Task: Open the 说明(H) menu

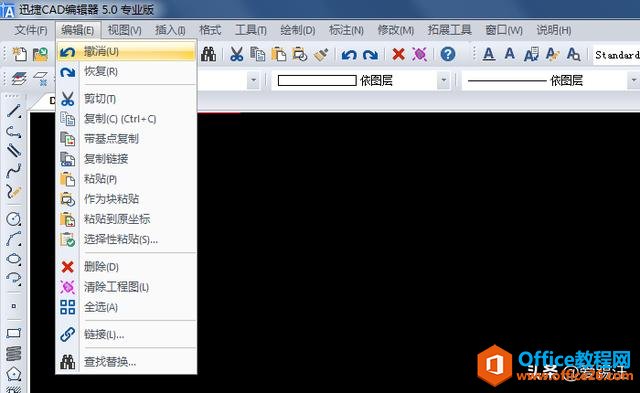Action: 553,30
